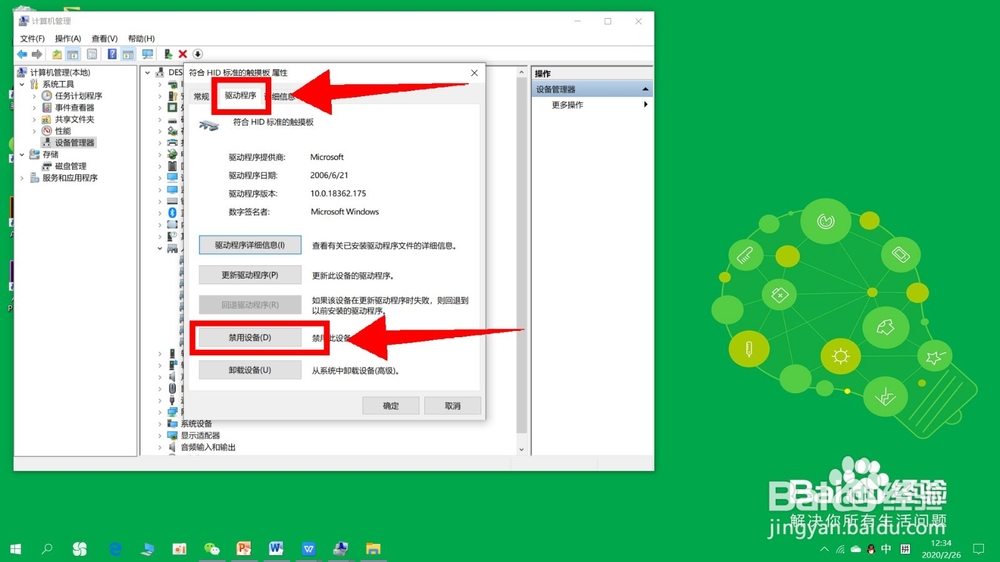Screen dimensions: 1000x562
Task: Collapse the DES computer root node
Action: tap(148, 73)
